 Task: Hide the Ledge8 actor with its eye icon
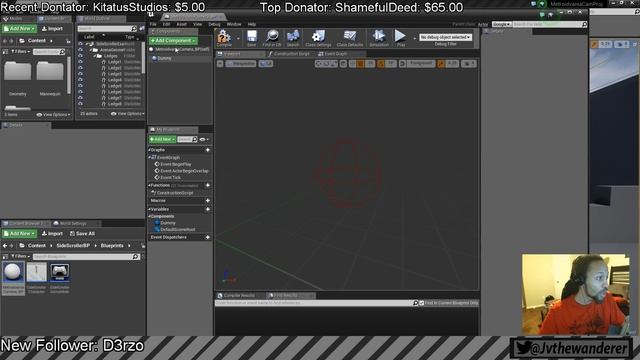click(x=80, y=104)
